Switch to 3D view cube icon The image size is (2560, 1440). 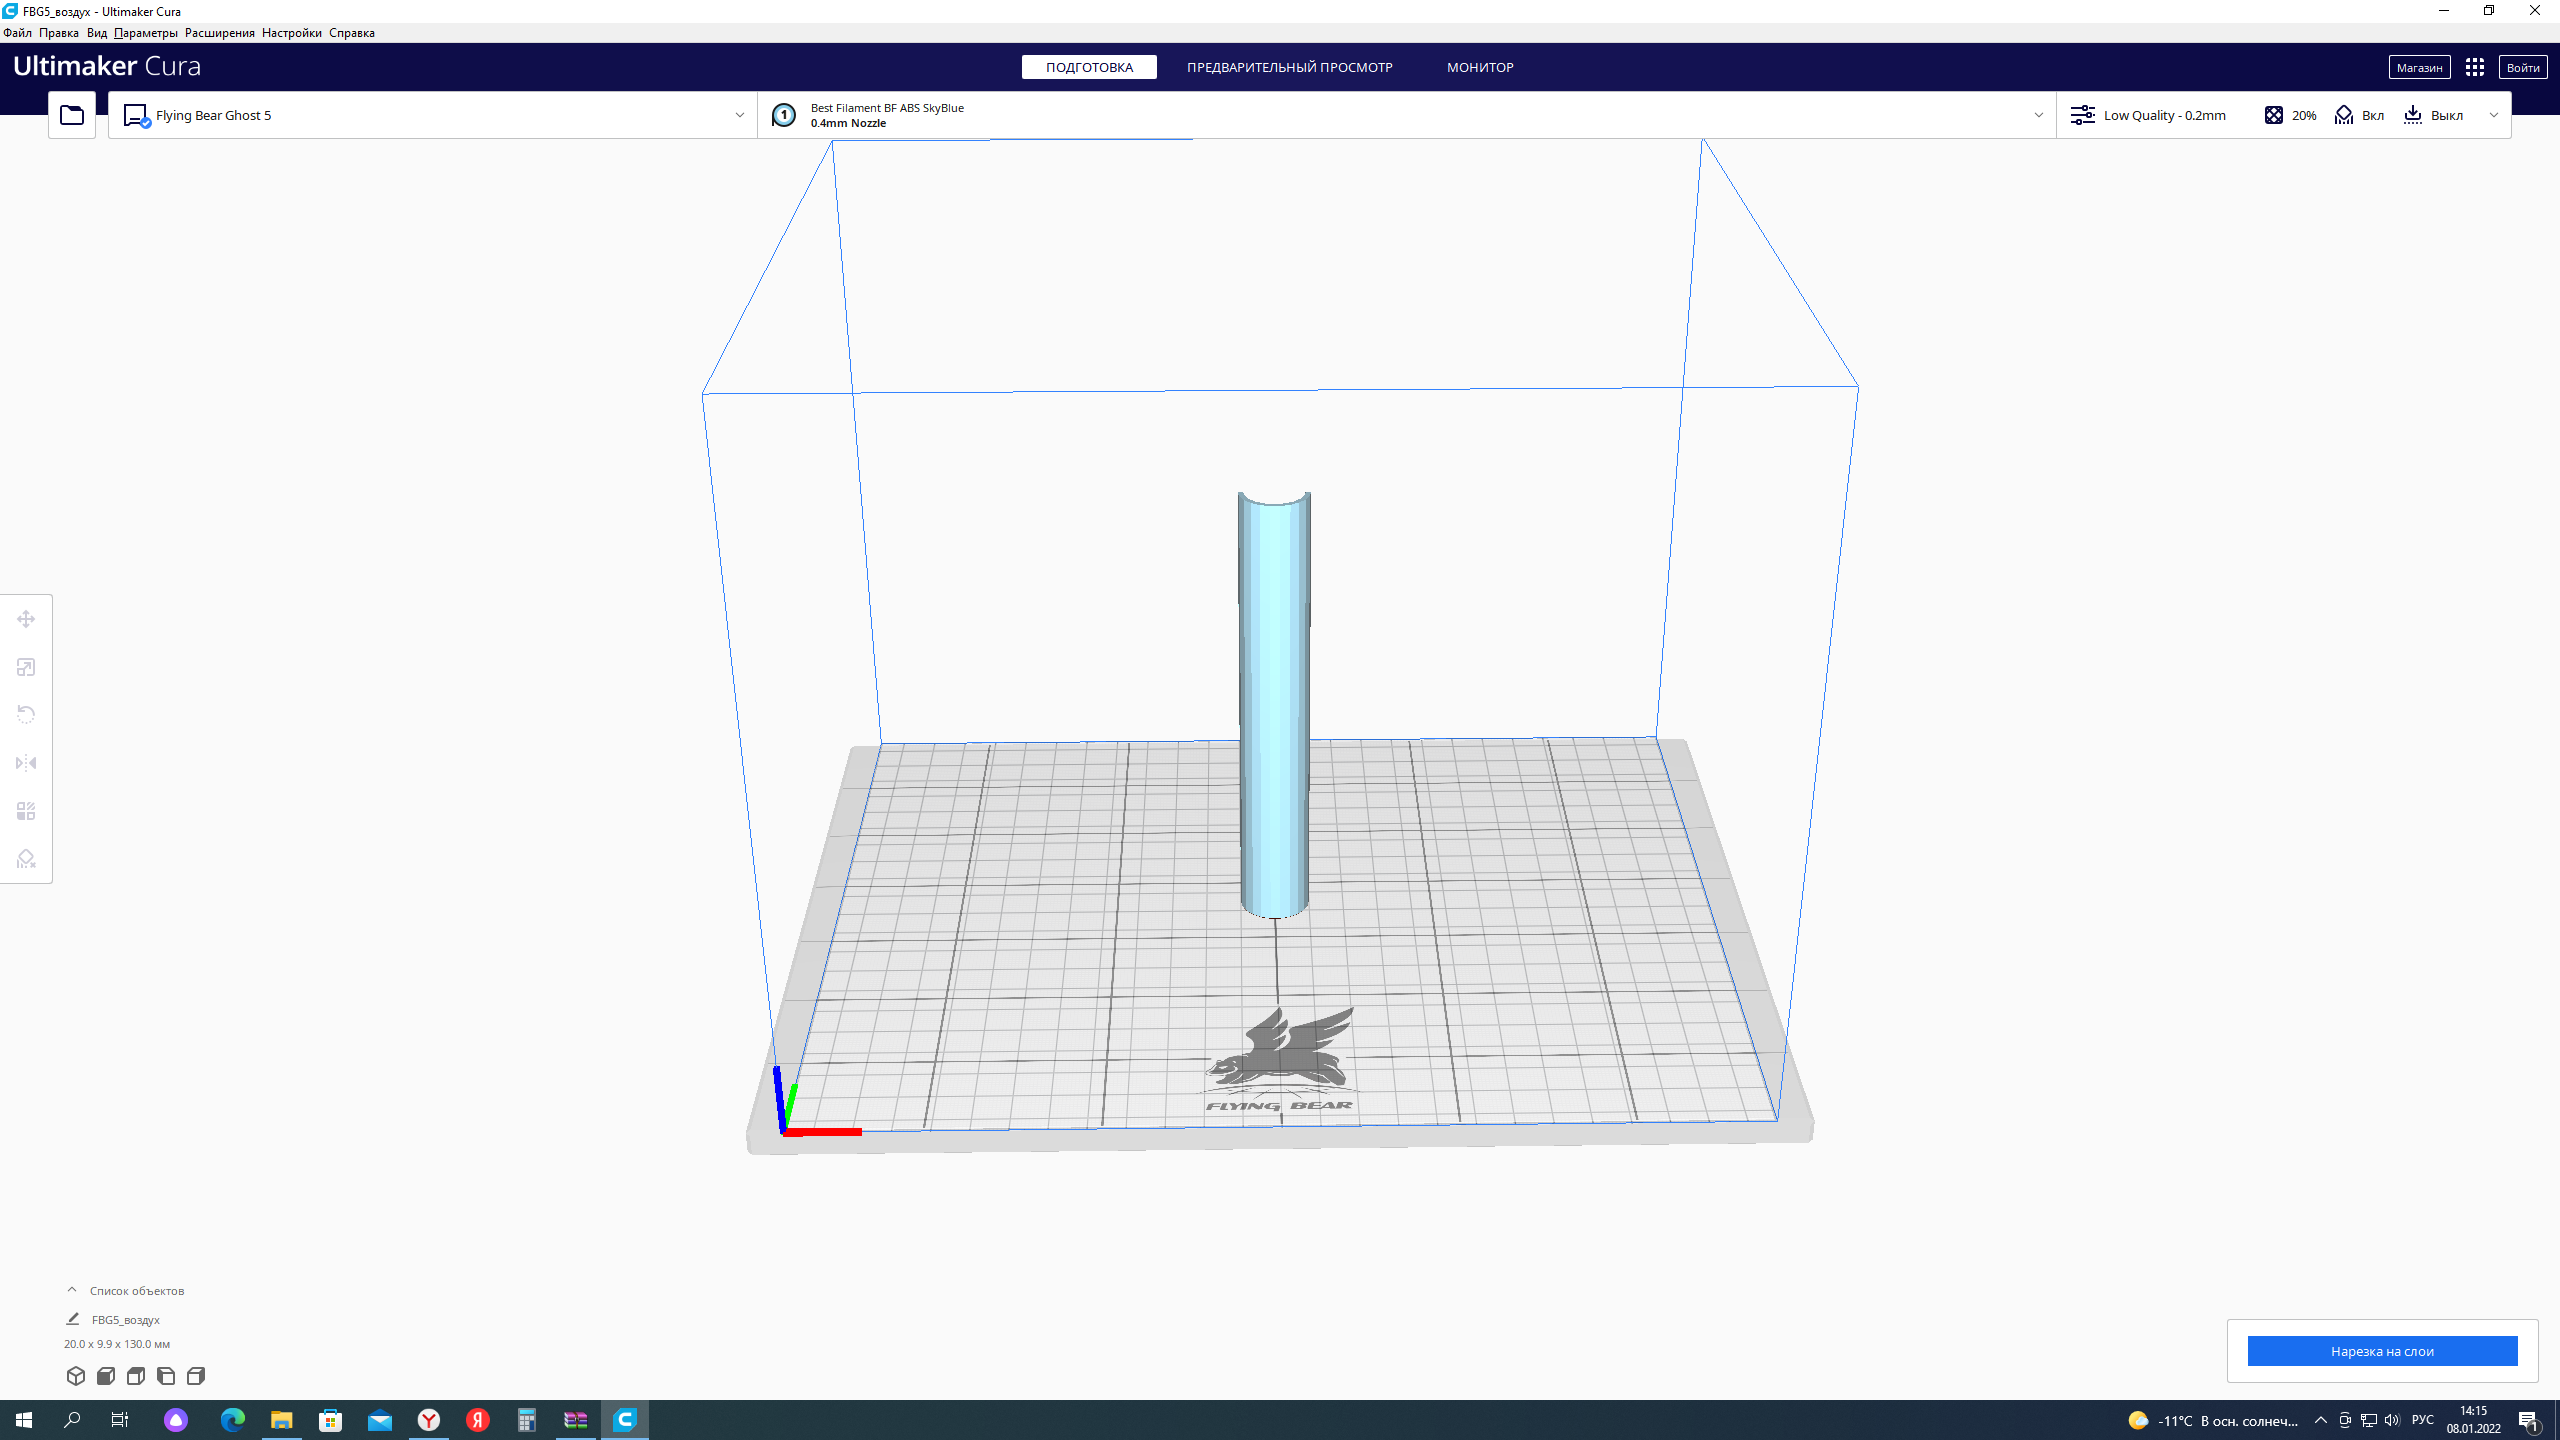[x=76, y=1376]
